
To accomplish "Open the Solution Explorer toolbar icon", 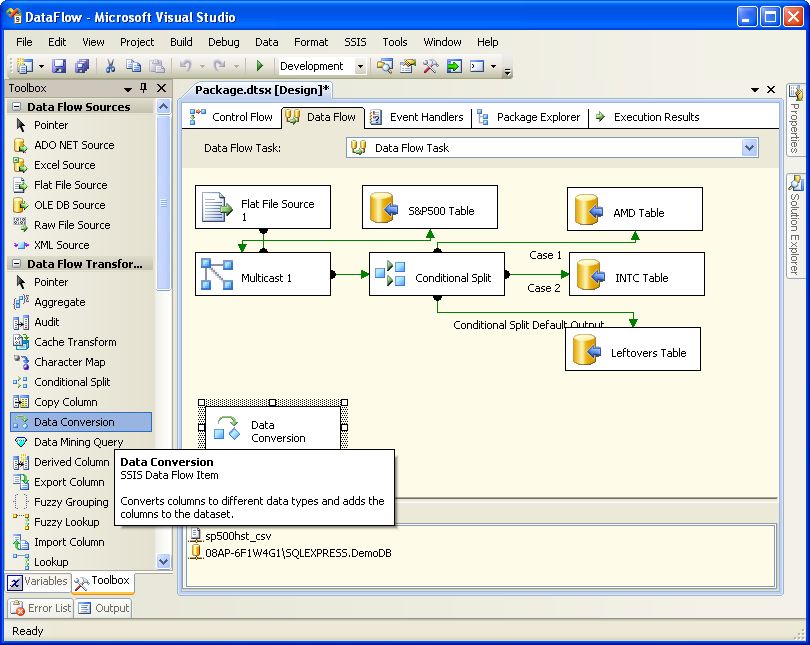I will (384, 66).
